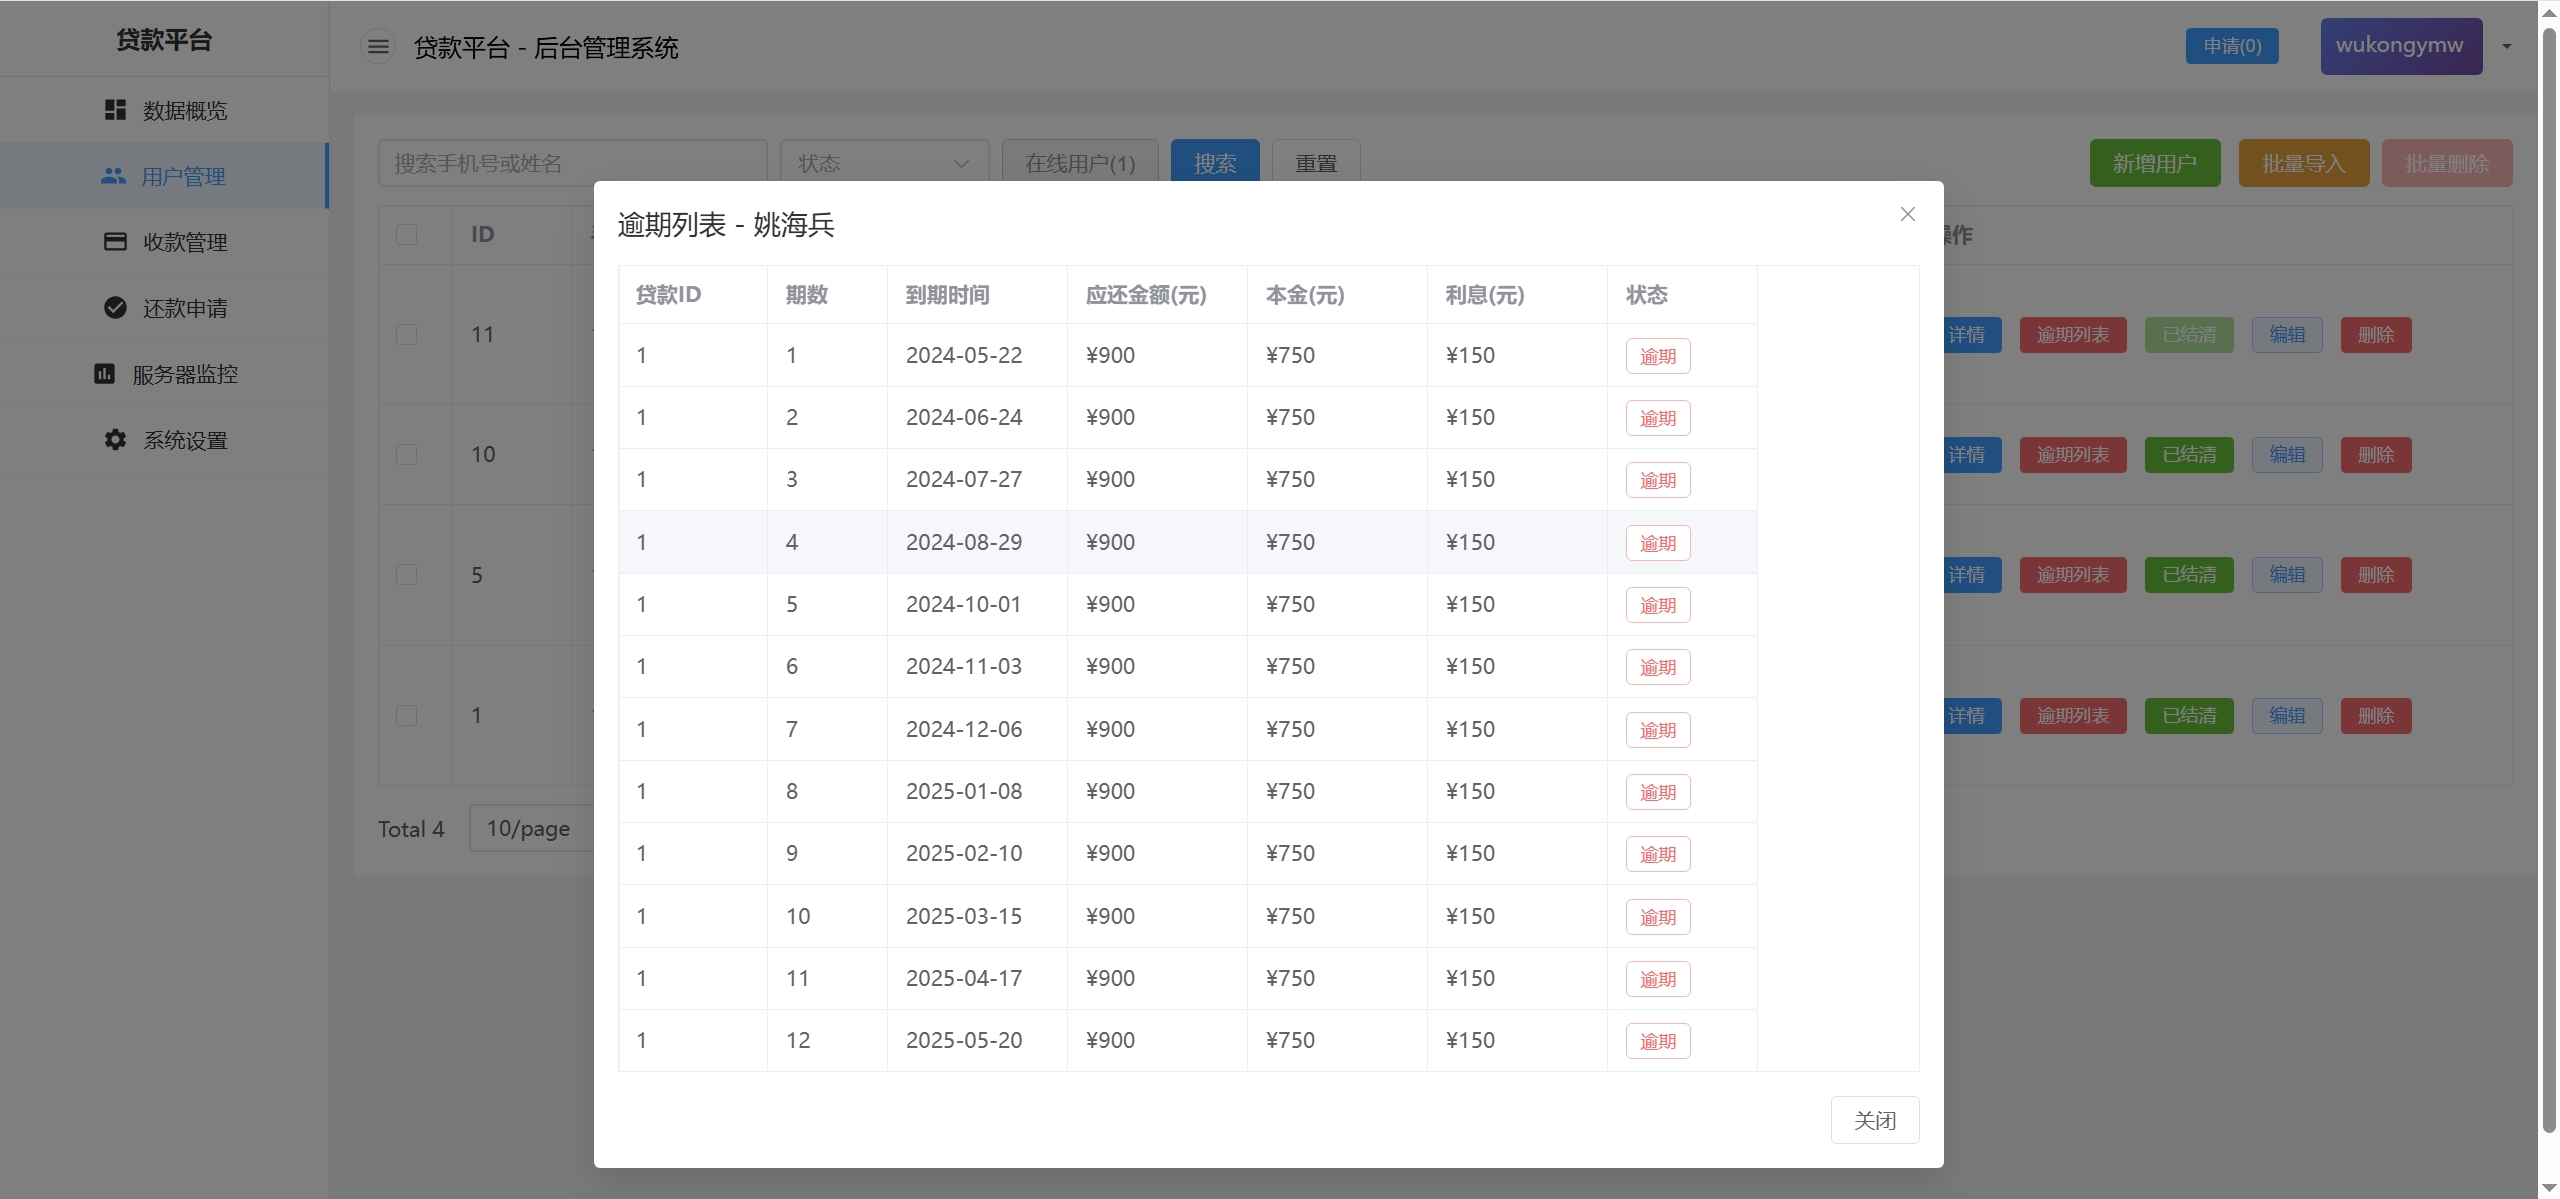The height and width of the screenshot is (1199, 2560).
Task: Click the 关闭 button in the dialog
Action: coord(1874,1120)
